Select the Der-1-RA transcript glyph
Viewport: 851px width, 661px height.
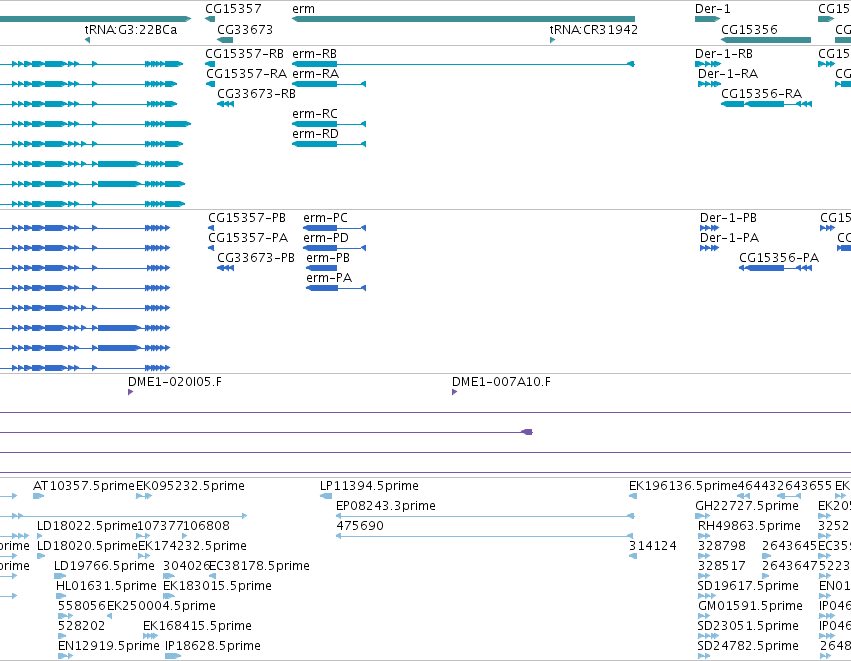pos(709,84)
